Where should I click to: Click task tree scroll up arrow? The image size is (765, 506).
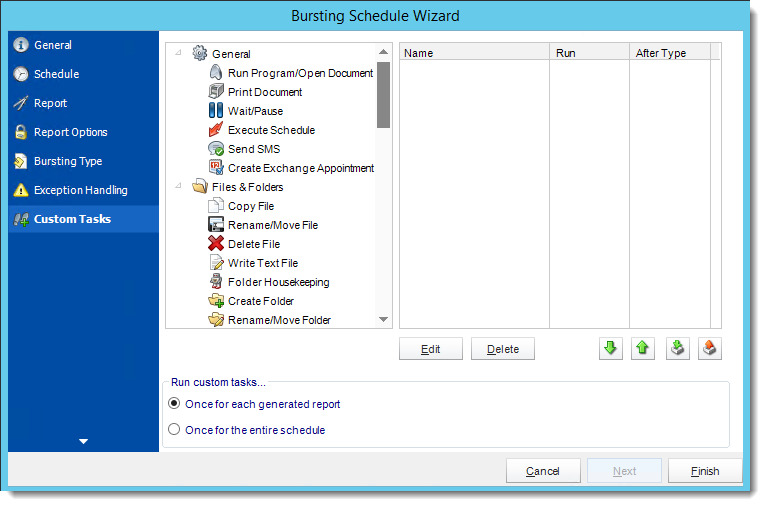383,52
